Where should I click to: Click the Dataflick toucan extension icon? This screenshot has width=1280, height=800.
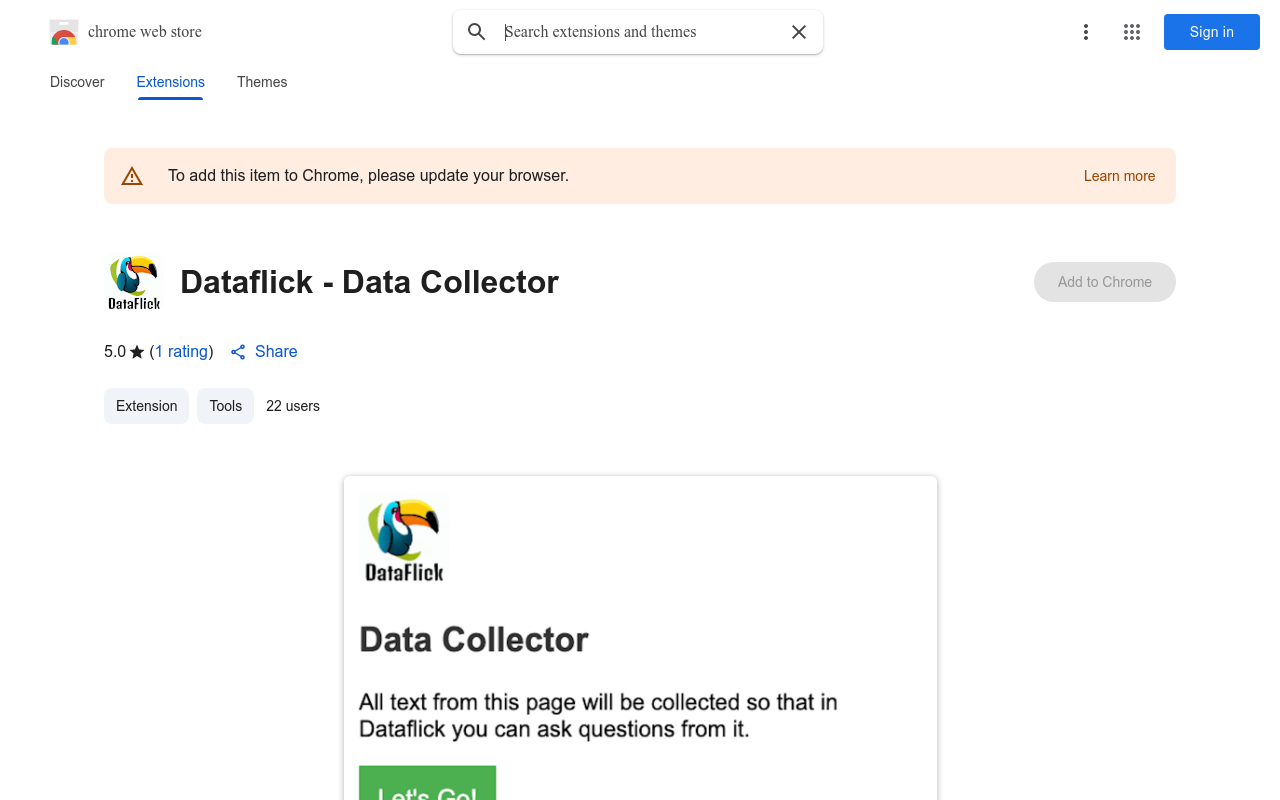[x=133, y=282]
